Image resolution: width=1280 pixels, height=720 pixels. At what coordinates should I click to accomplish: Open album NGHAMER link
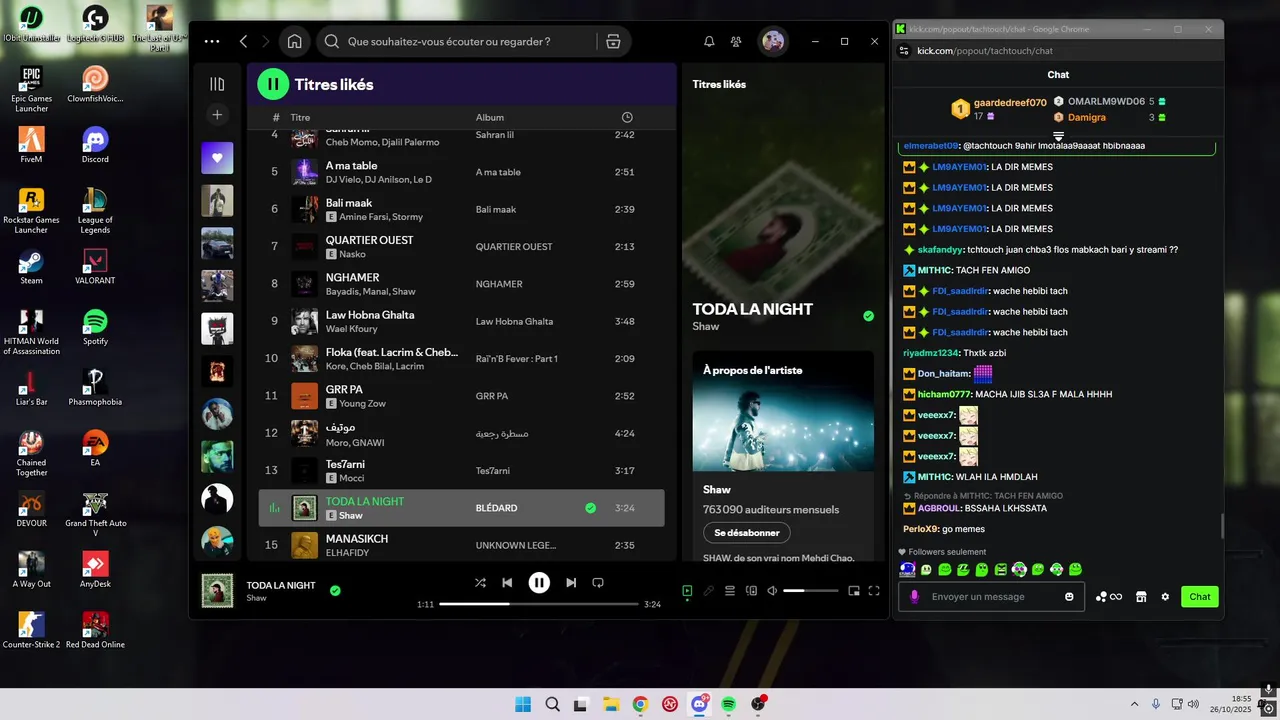[499, 284]
